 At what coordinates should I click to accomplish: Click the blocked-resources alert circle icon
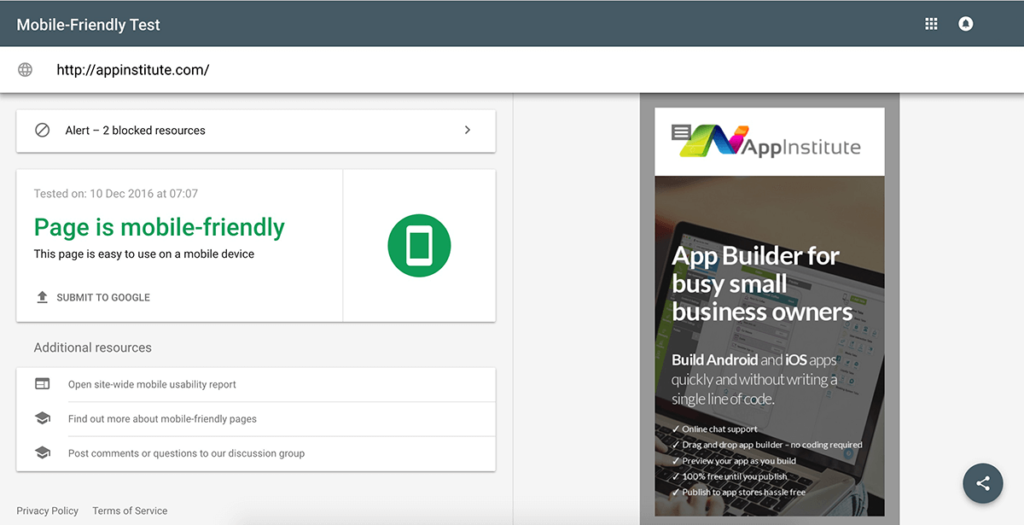click(42, 130)
